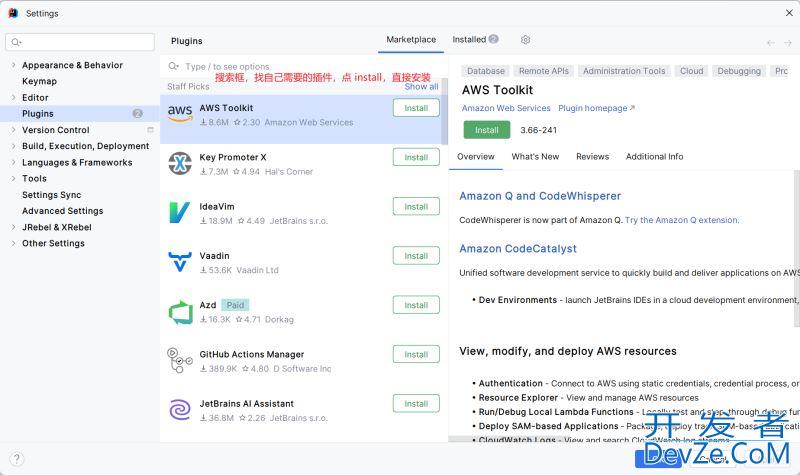The image size is (800, 475).
Task: Select Keymap in settings tree
Action: [x=39, y=81]
